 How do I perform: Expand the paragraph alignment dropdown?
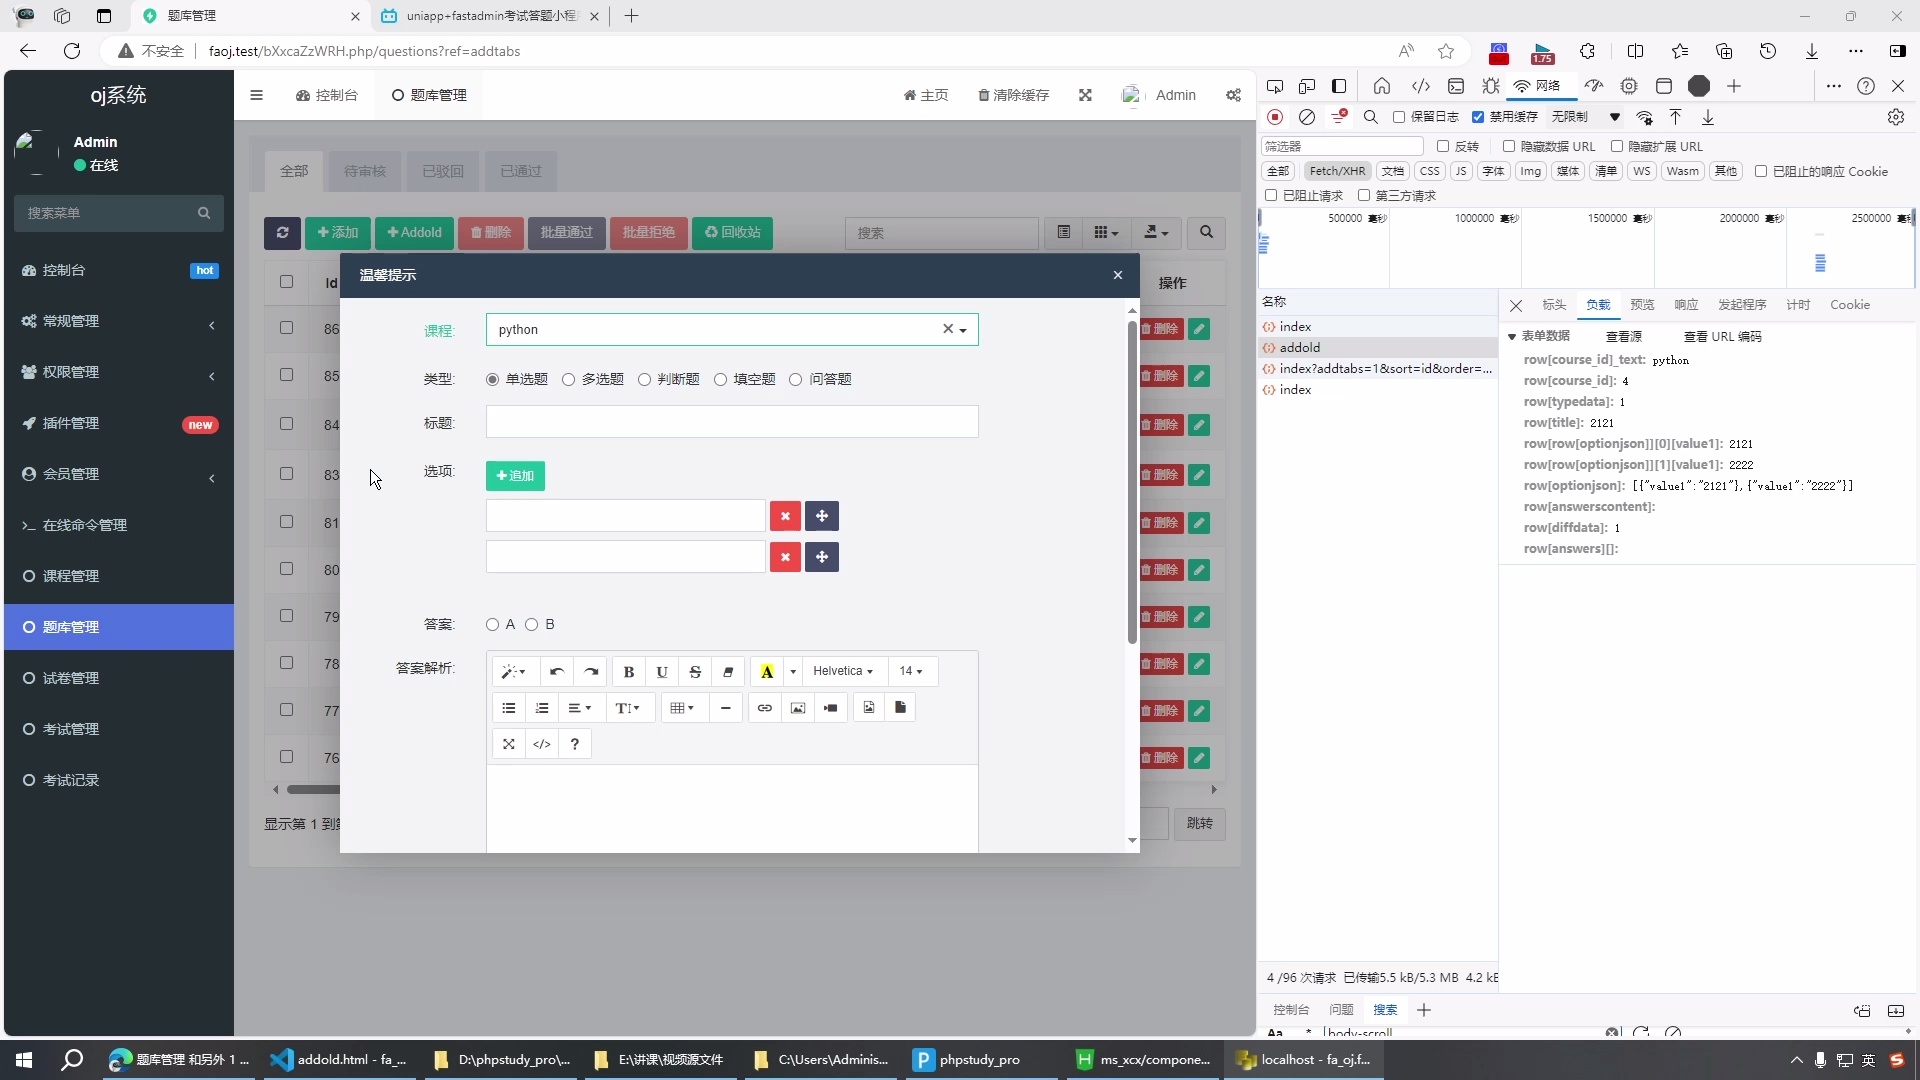[x=580, y=708]
